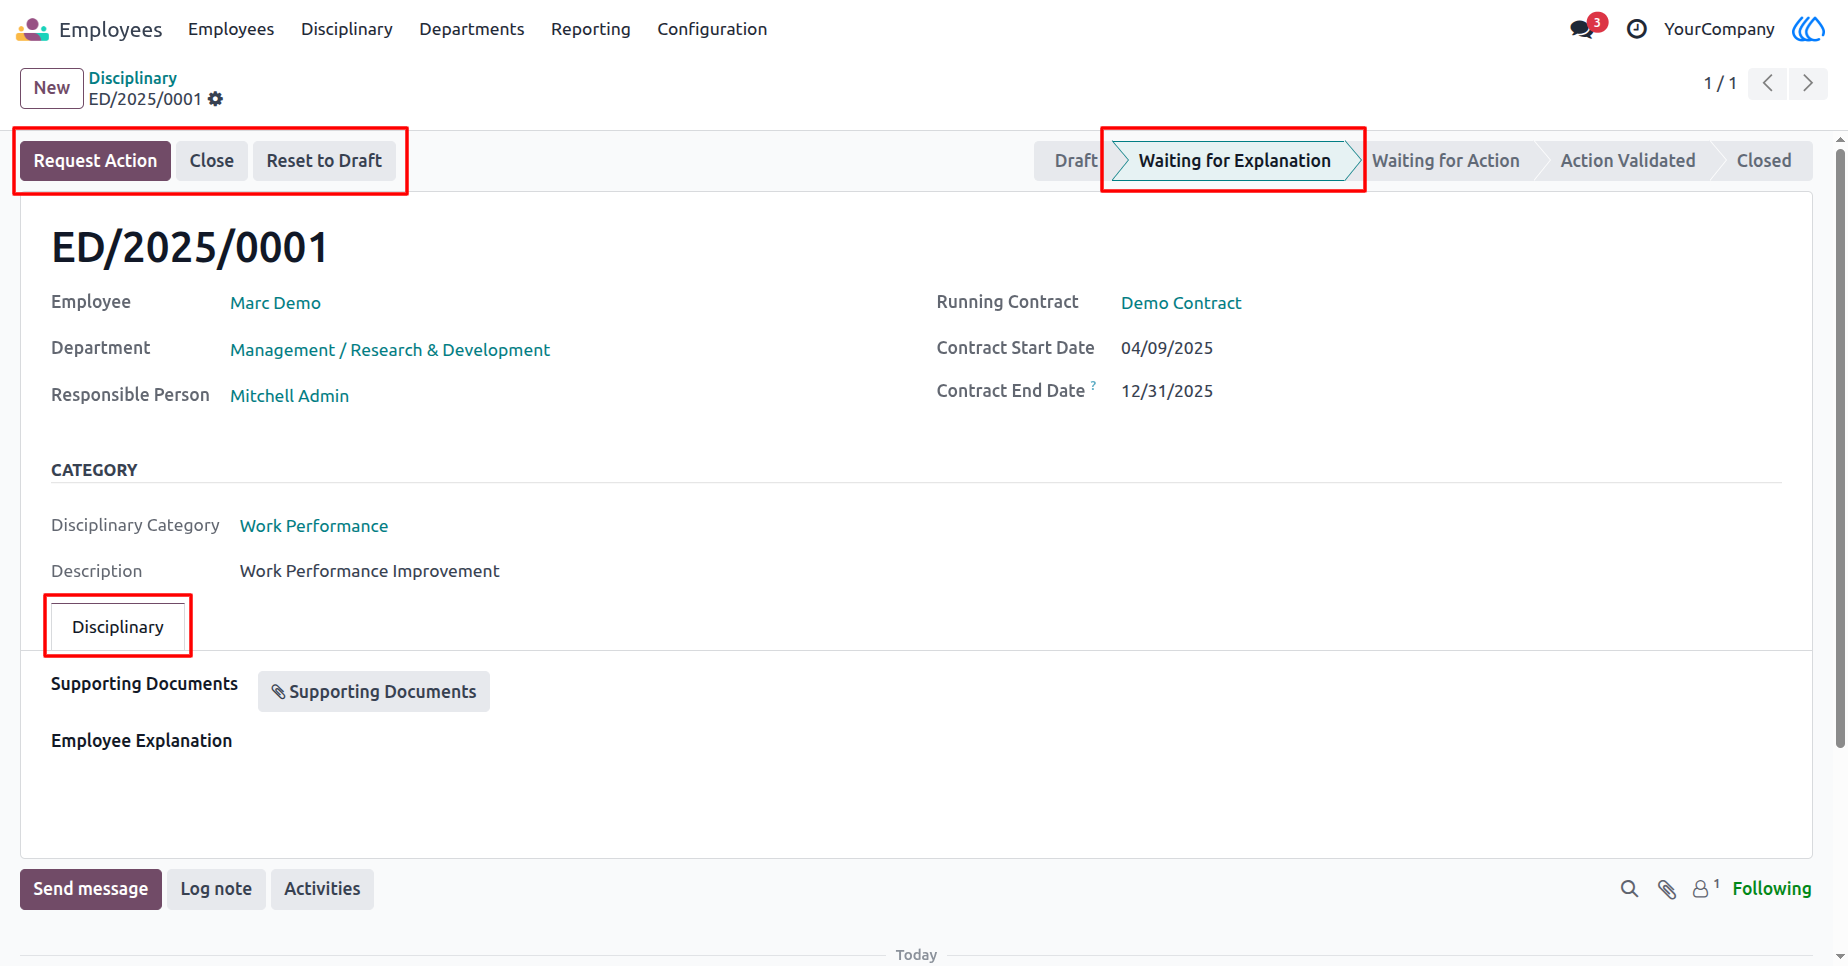This screenshot has height=966, width=1848.
Task: Click the vertical page scrollbar
Action: click(1840, 448)
